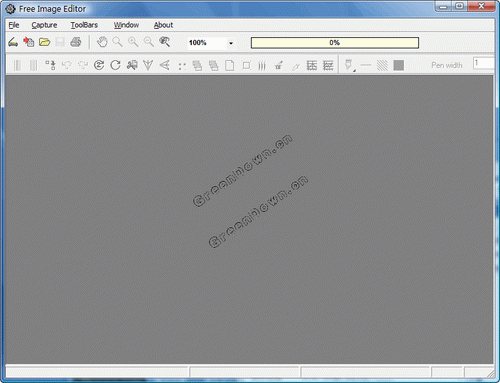
Task: Click the greyed-out redo arrow icon
Action: pos(83,65)
